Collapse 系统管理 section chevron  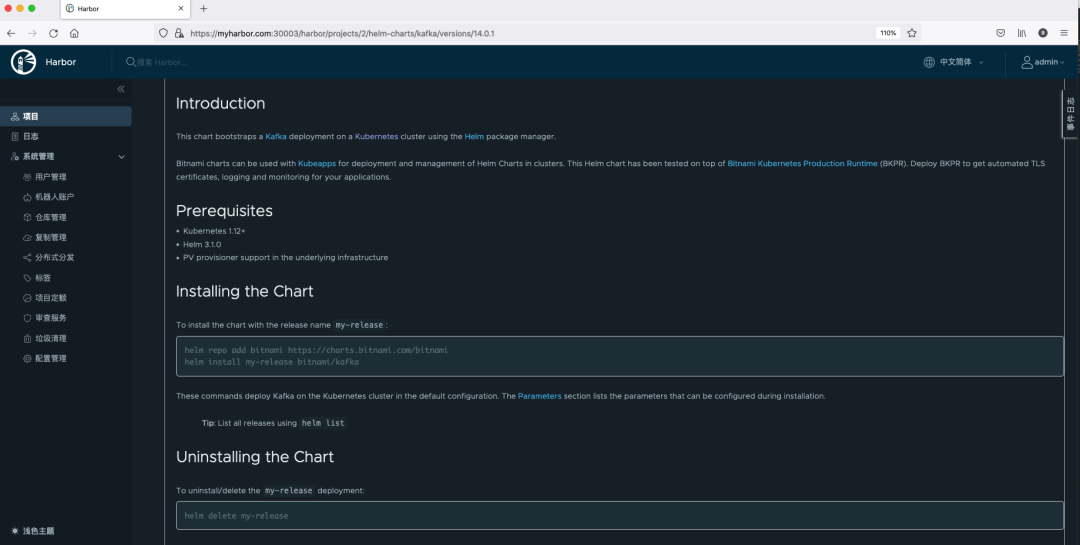coord(121,157)
